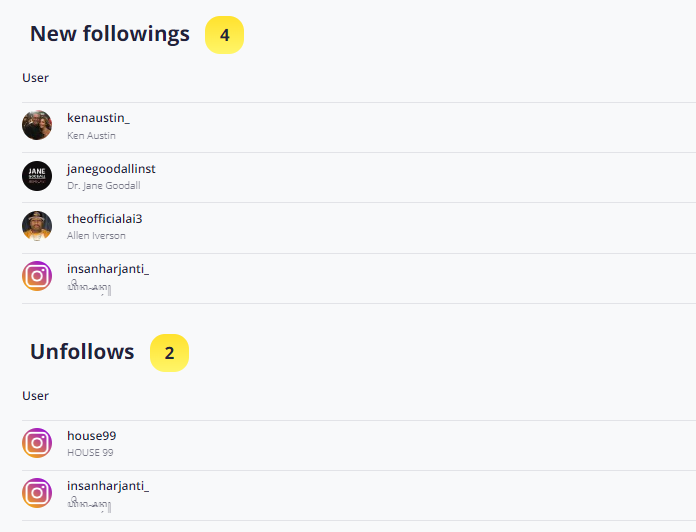Click the Instagram icon beside insanharjanti_ in Unfollows
This screenshot has width=696, height=532.
point(37,493)
